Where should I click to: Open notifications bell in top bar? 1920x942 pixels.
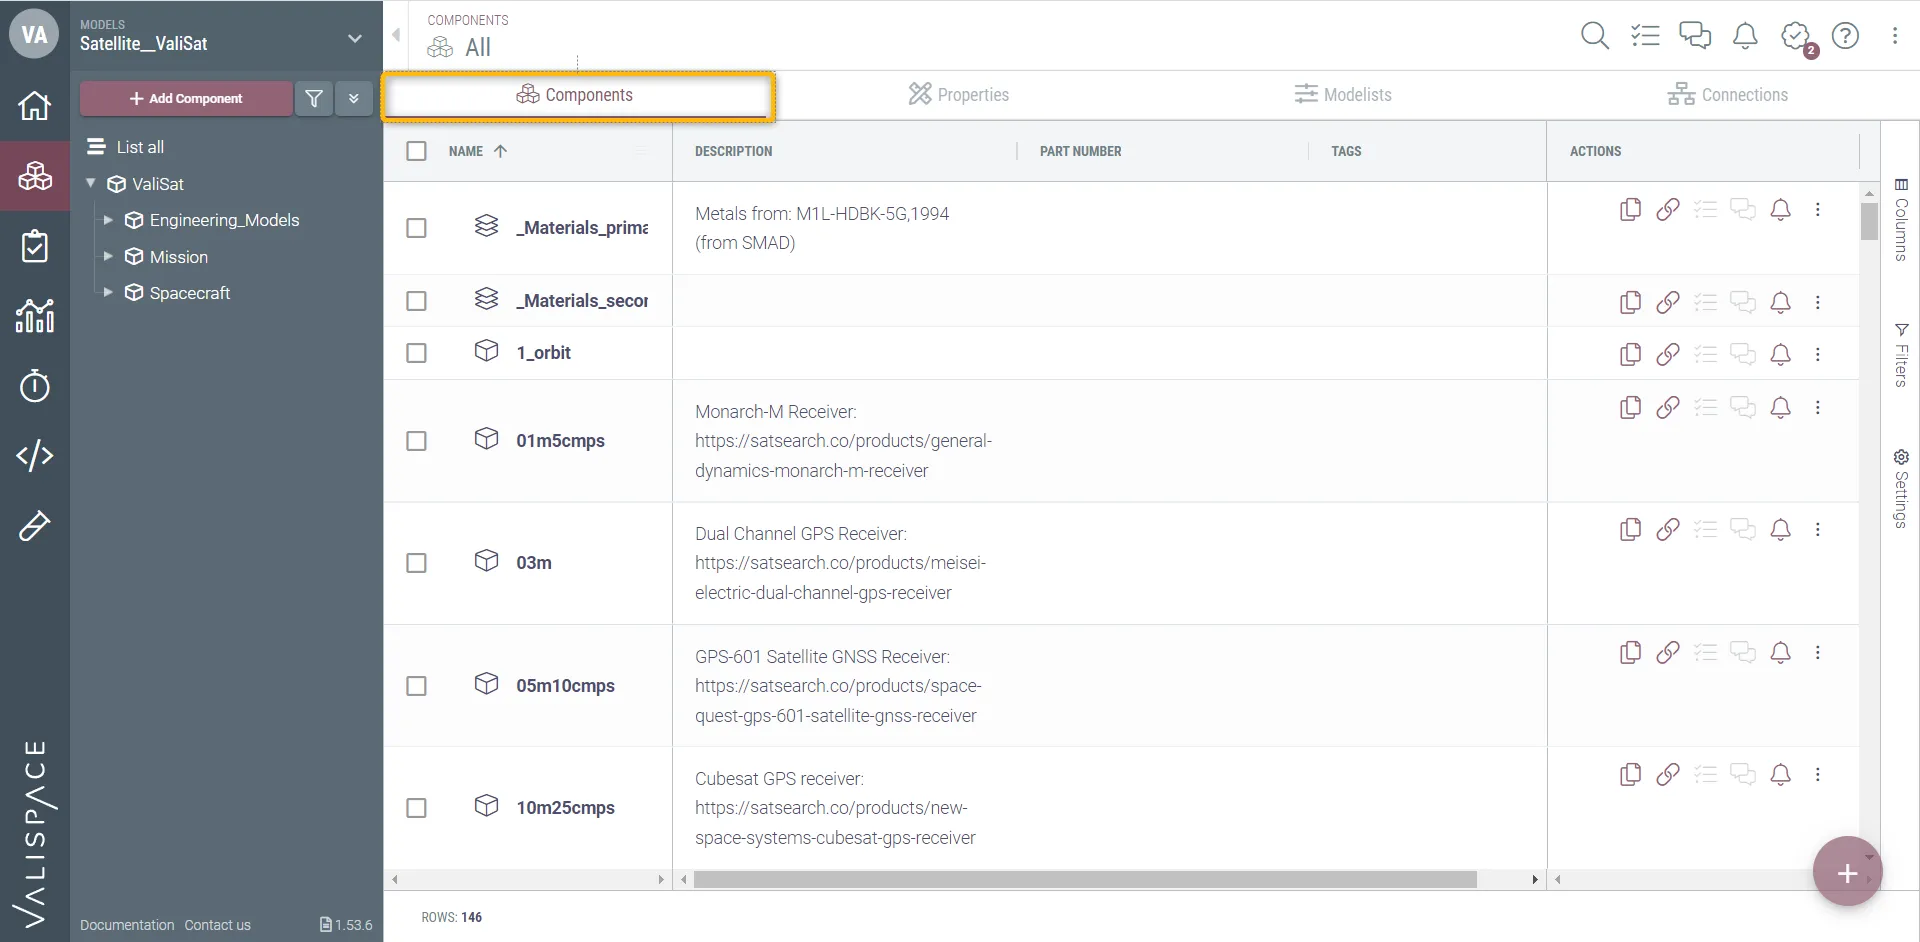1745,36
